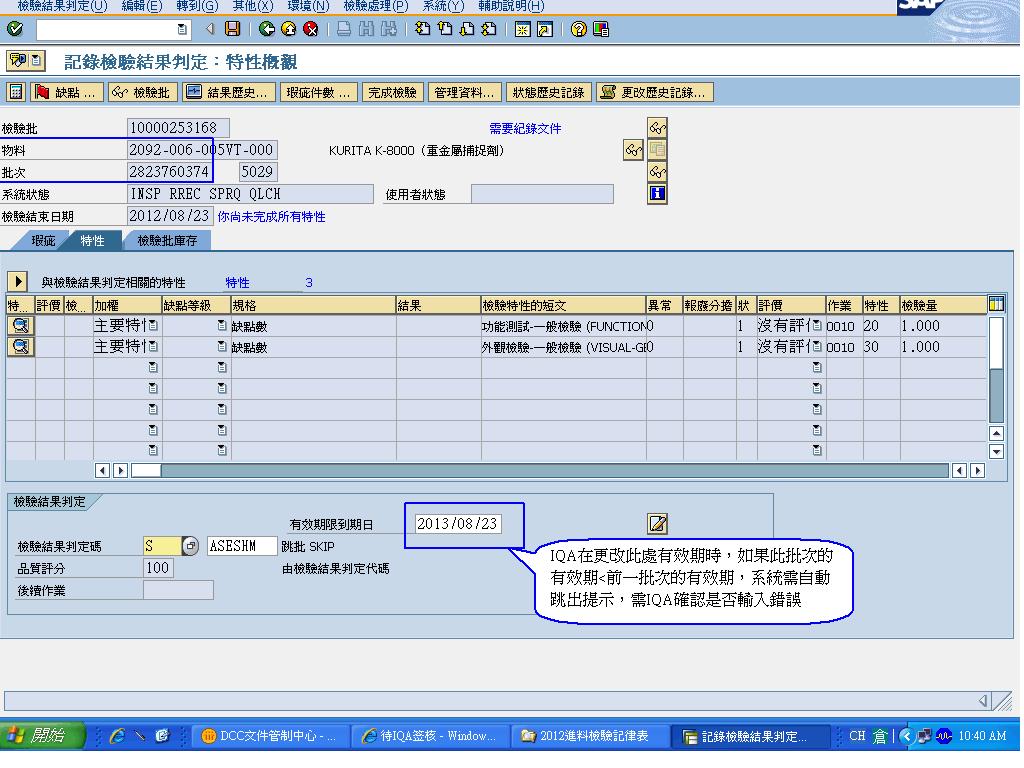Switch to the 瑕疵 tab
The height and width of the screenshot is (768, 1024).
click(43, 240)
